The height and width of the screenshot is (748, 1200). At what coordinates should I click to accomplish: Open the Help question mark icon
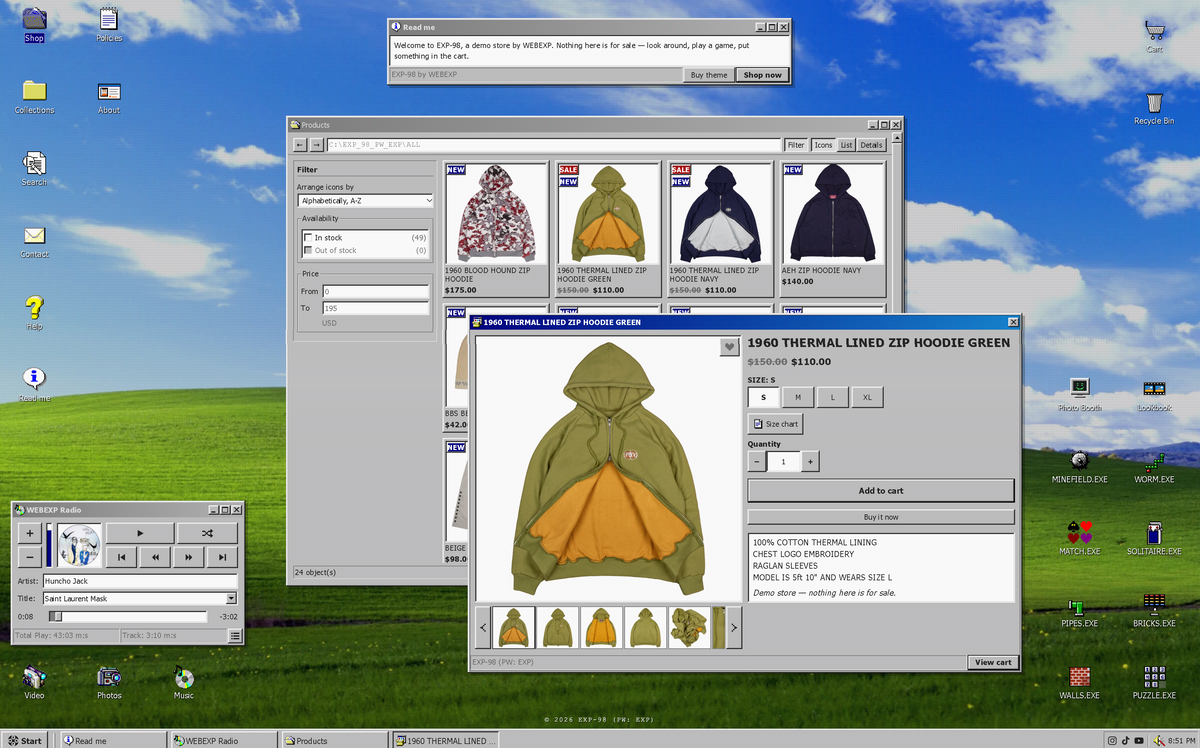click(x=34, y=312)
